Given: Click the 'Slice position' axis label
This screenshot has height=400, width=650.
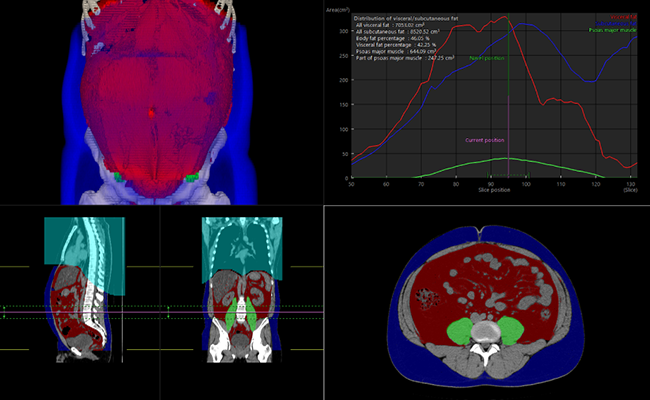Looking at the screenshot, I should (x=490, y=190).
